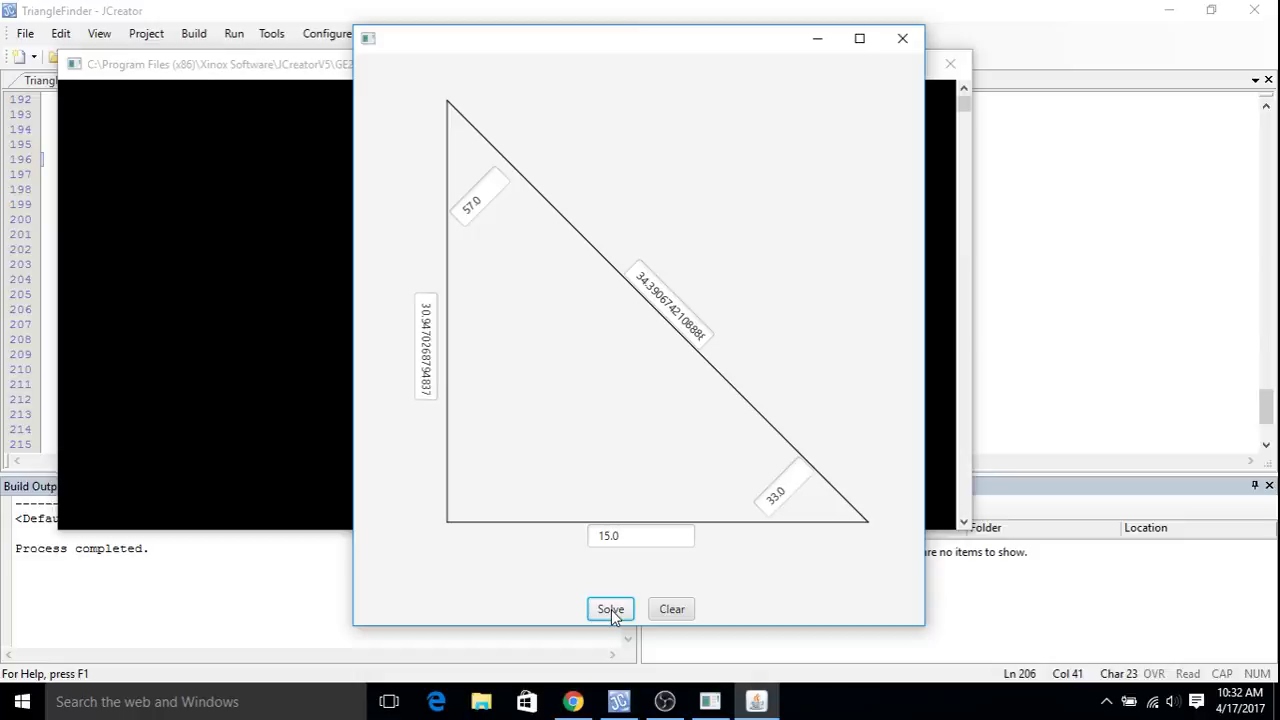The height and width of the screenshot is (720, 1280).
Task: Expand the New File dropdown arrow
Action: pos(33,57)
